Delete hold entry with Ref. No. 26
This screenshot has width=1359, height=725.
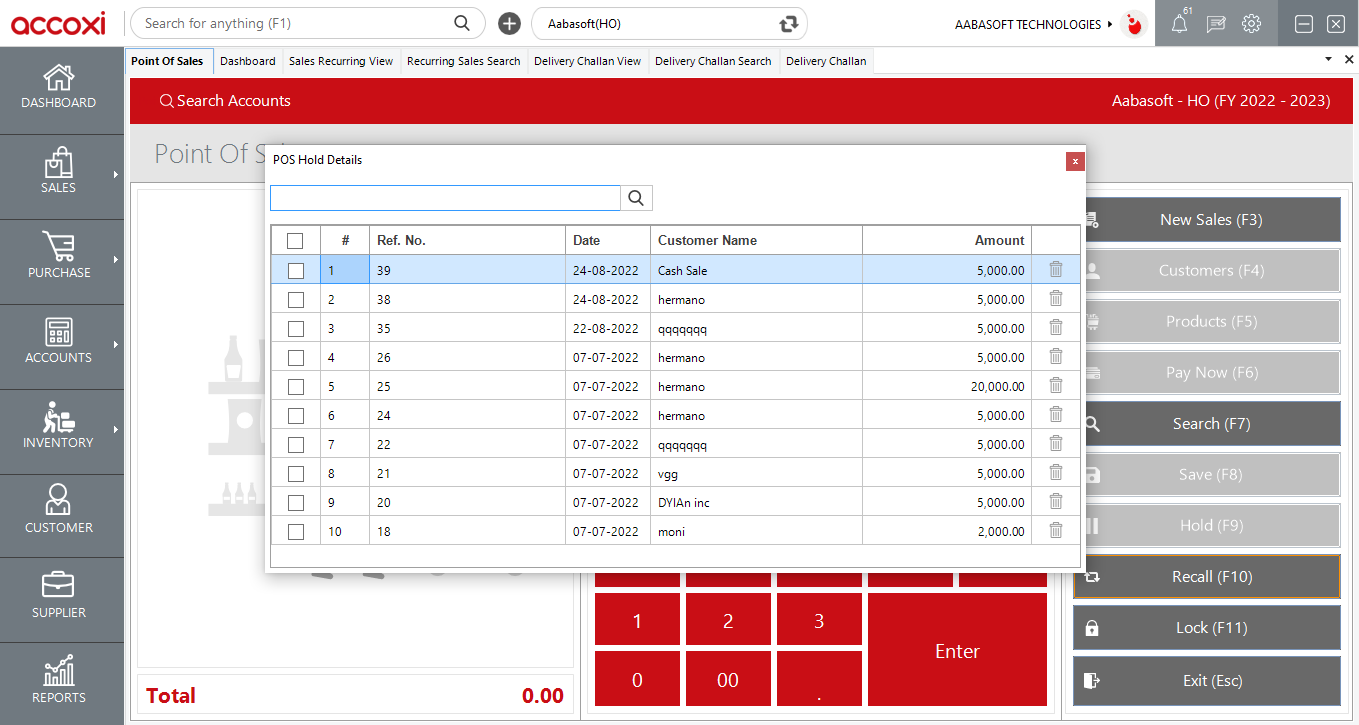click(1055, 356)
